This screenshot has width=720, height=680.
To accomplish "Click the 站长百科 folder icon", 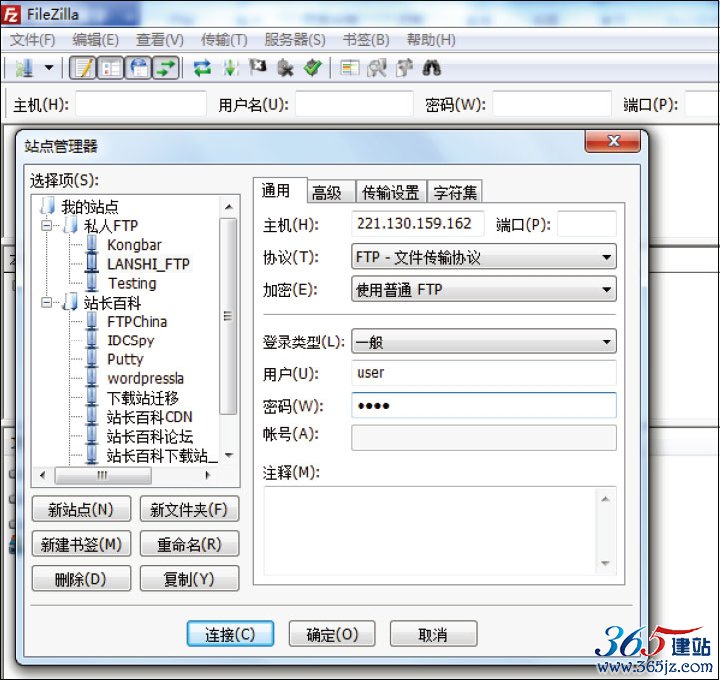I will (x=70, y=302).
